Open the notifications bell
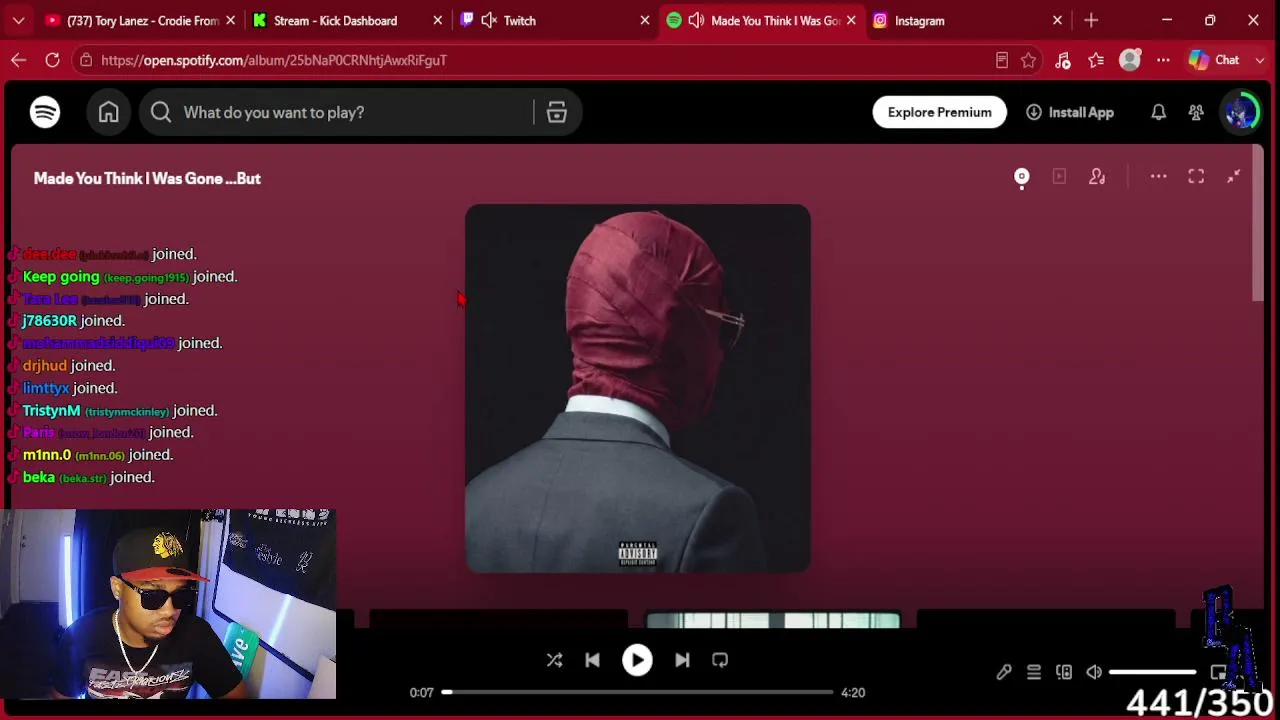Viewport: 1280px width, 720px height. click(x=1158, y=112)
